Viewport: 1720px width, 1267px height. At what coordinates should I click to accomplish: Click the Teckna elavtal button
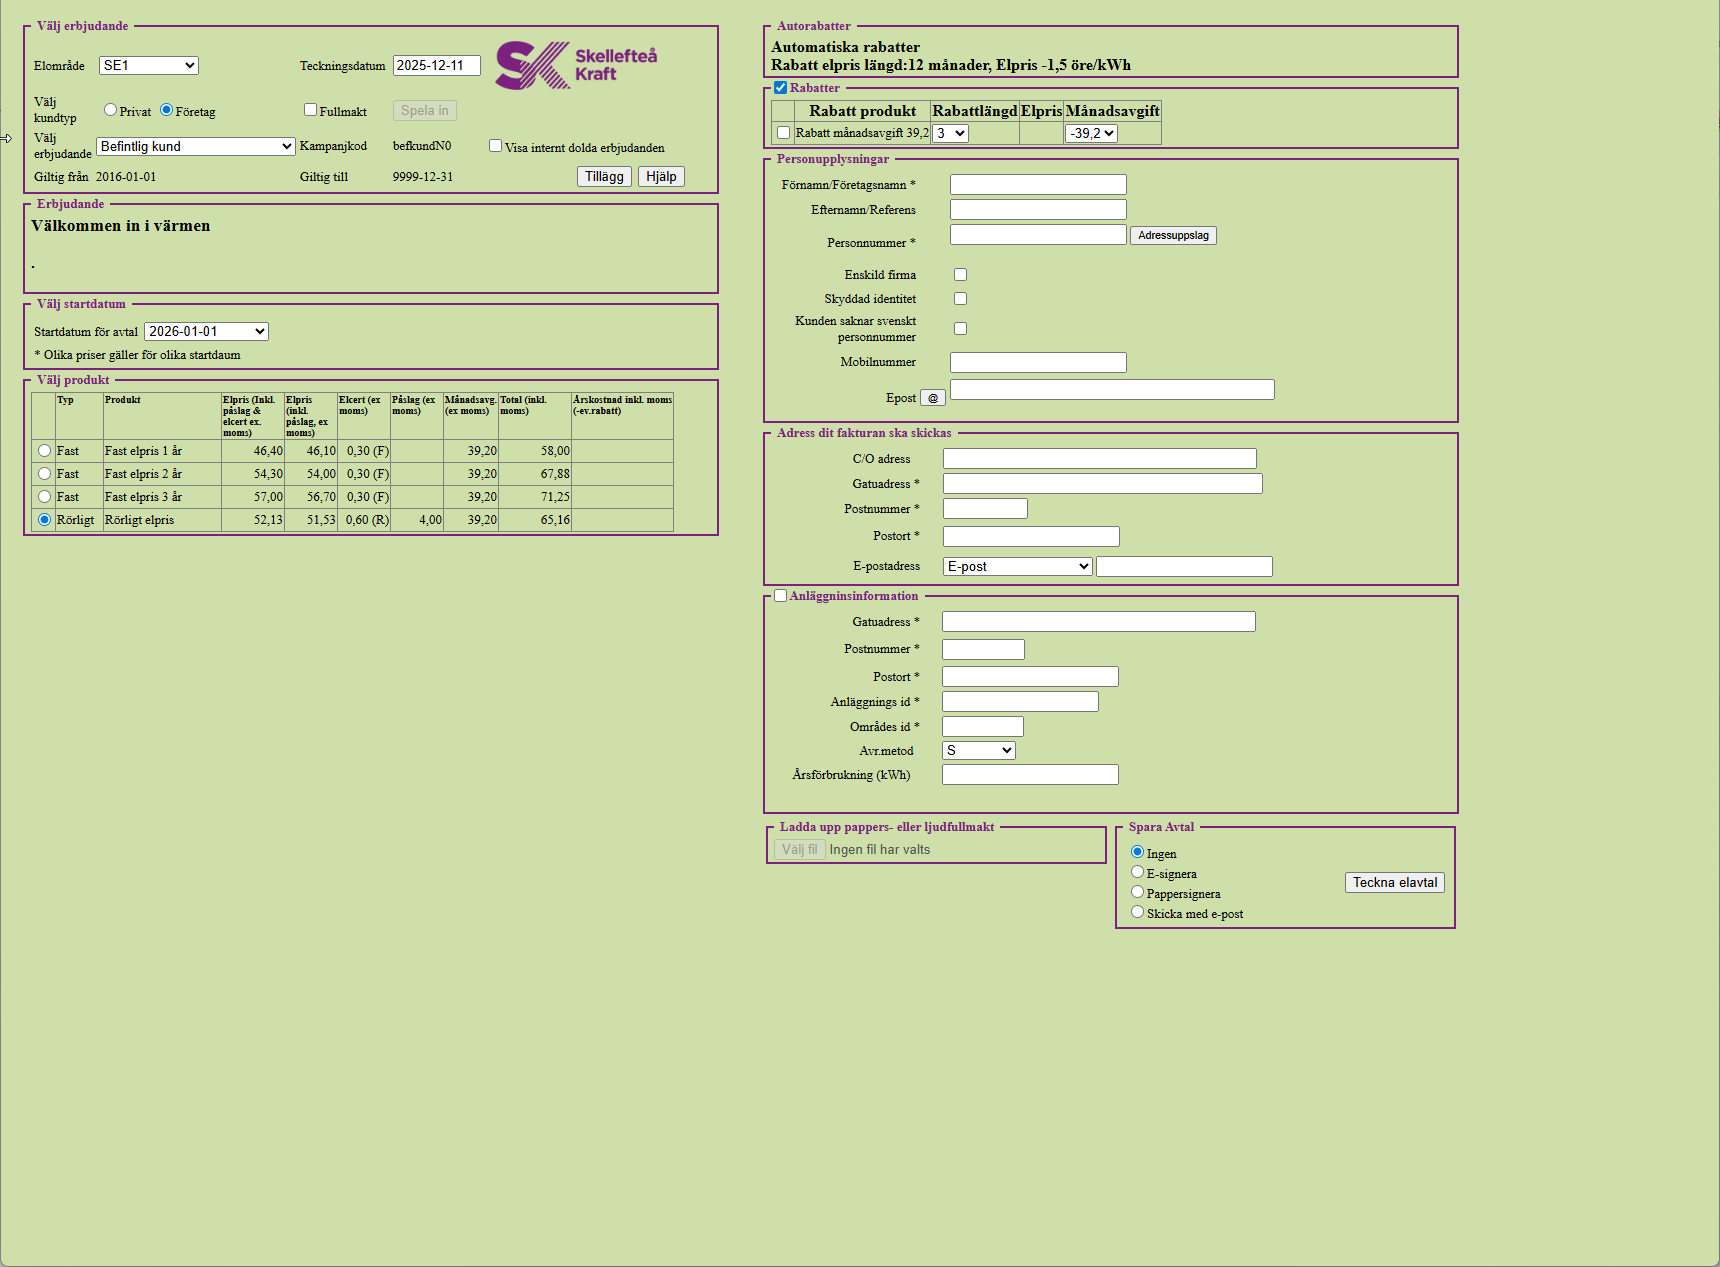1394,883
